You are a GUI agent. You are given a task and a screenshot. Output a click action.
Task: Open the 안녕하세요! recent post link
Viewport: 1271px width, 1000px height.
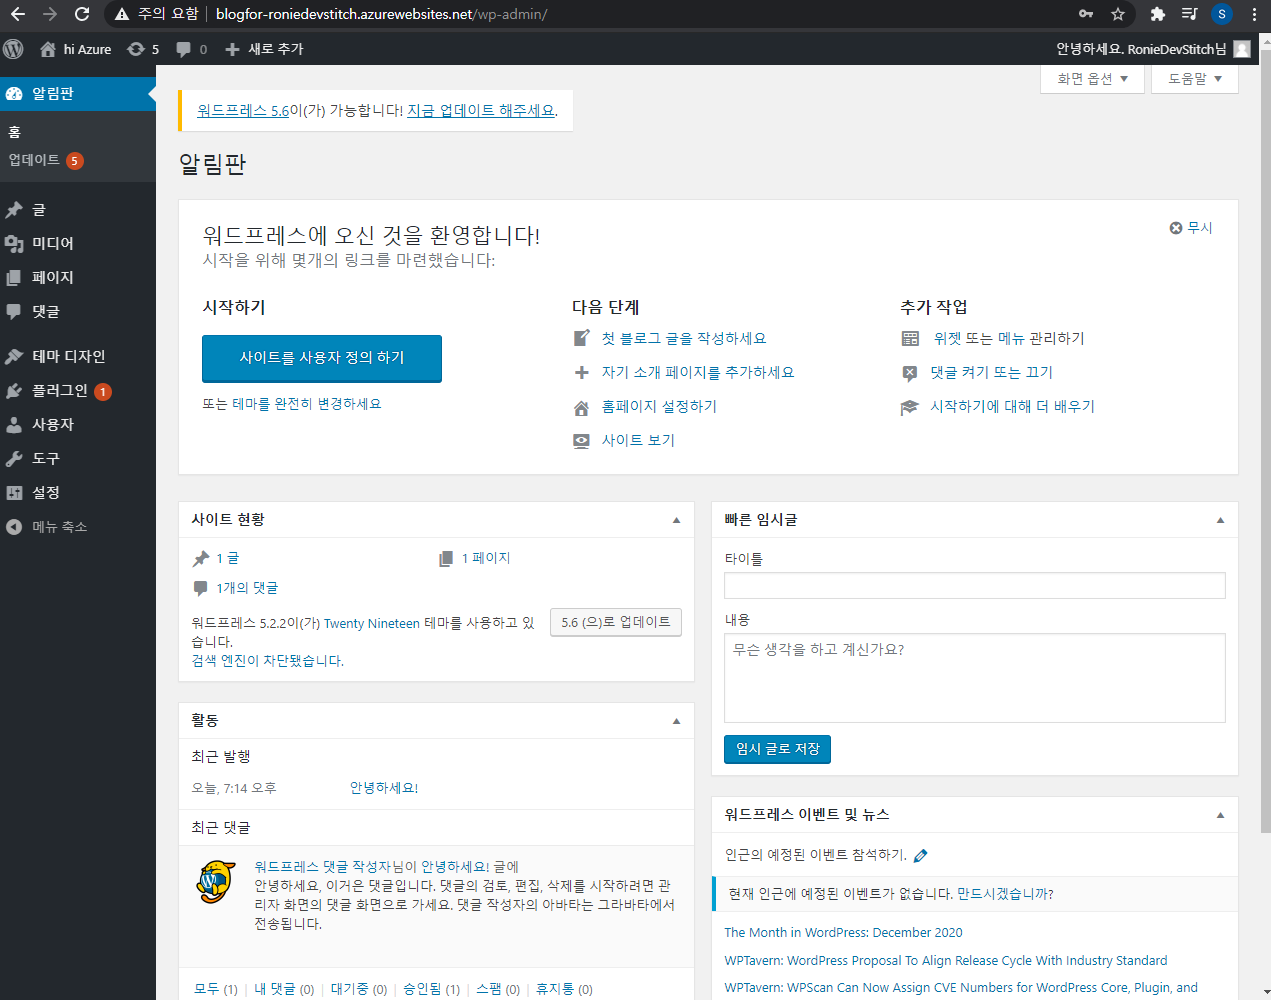[x=384, y=788]
